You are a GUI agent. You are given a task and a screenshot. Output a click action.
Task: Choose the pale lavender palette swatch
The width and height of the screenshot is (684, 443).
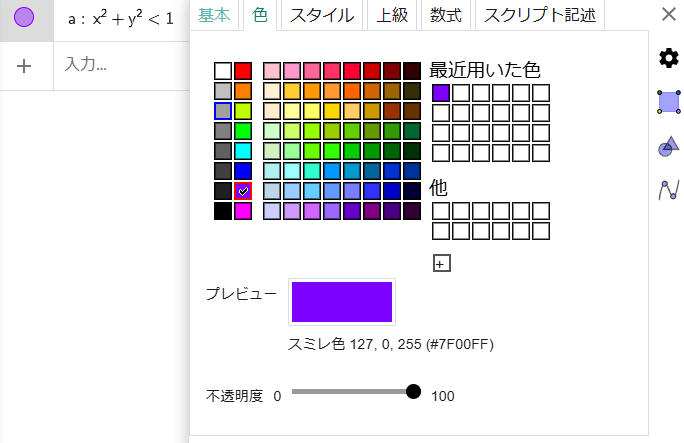coord(272,211)
